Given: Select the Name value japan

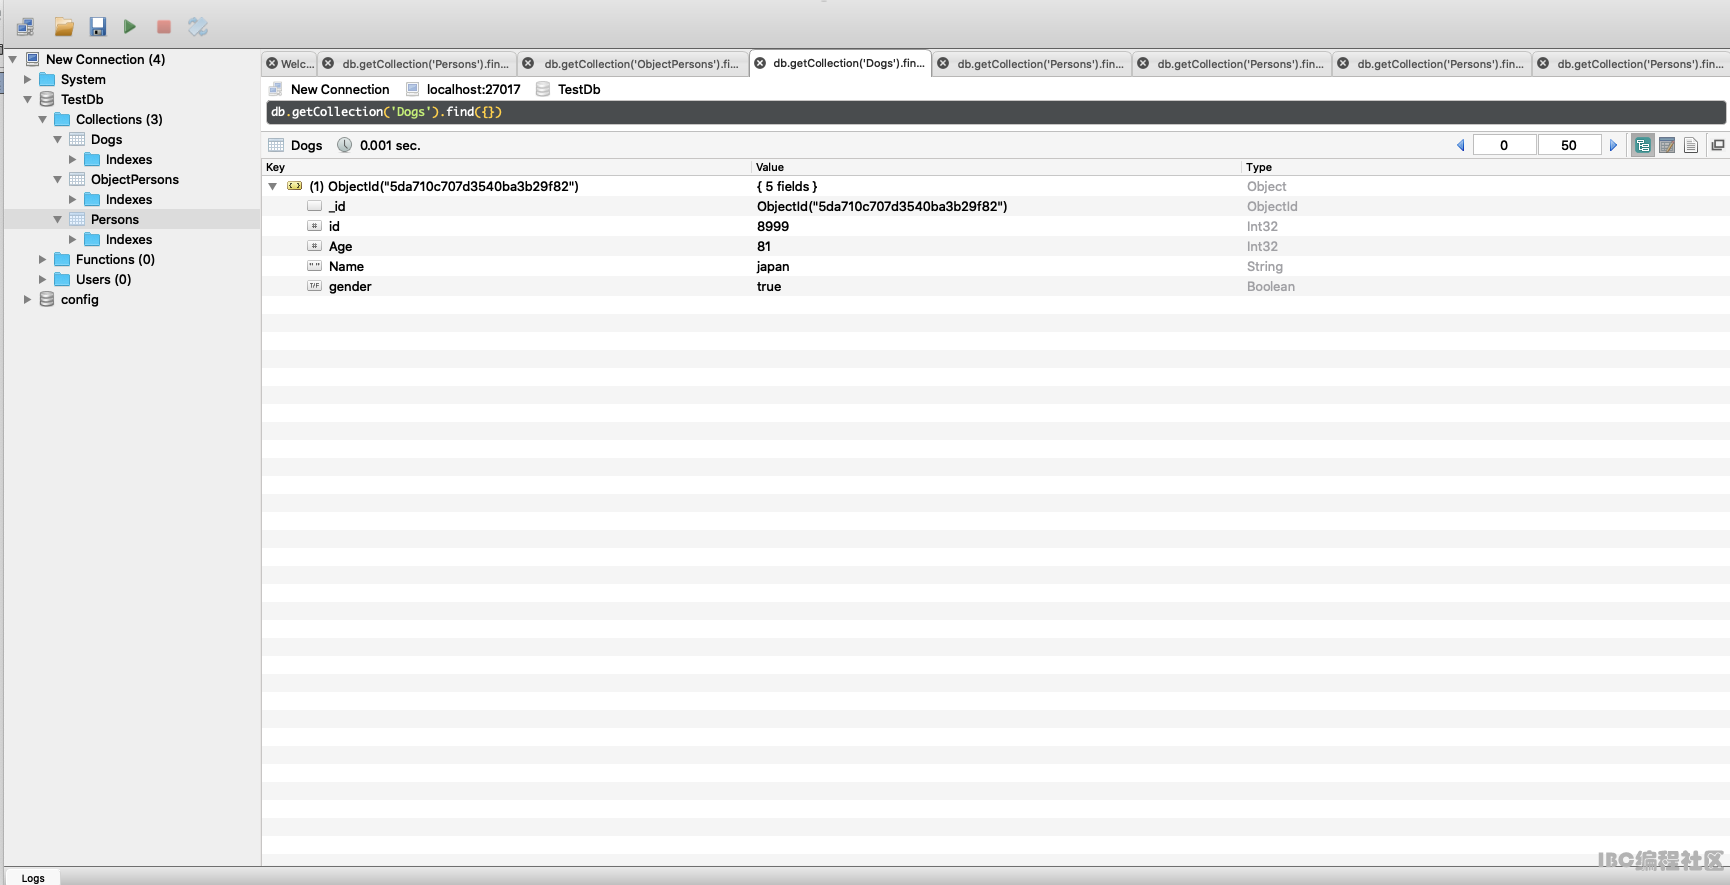Looking at the screenshot, I should [773, 266].
